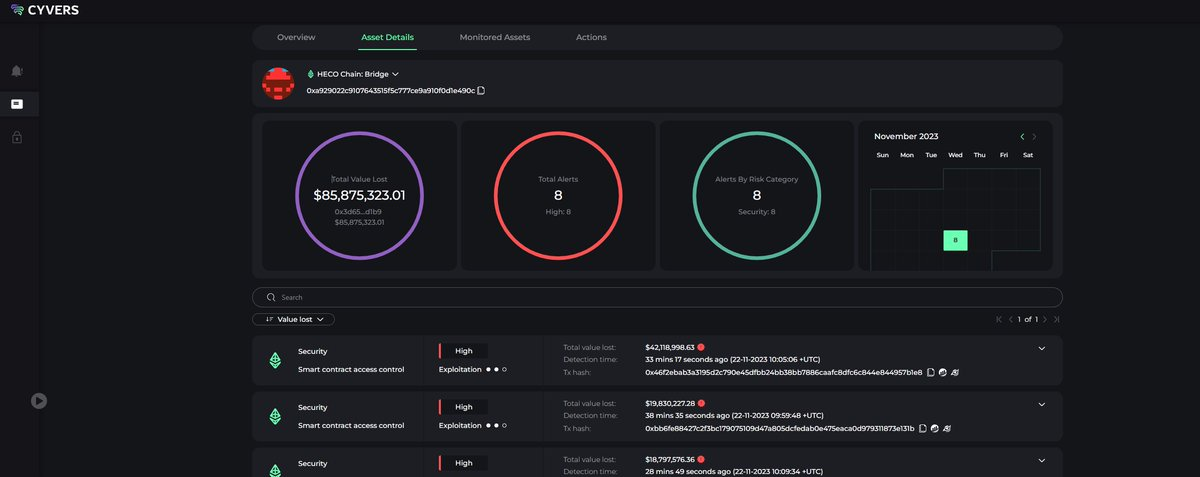This screenshot has height=477, width=1200.
Task: Expand the $42,118,998.63 alert row
Action: [1041, 348]
